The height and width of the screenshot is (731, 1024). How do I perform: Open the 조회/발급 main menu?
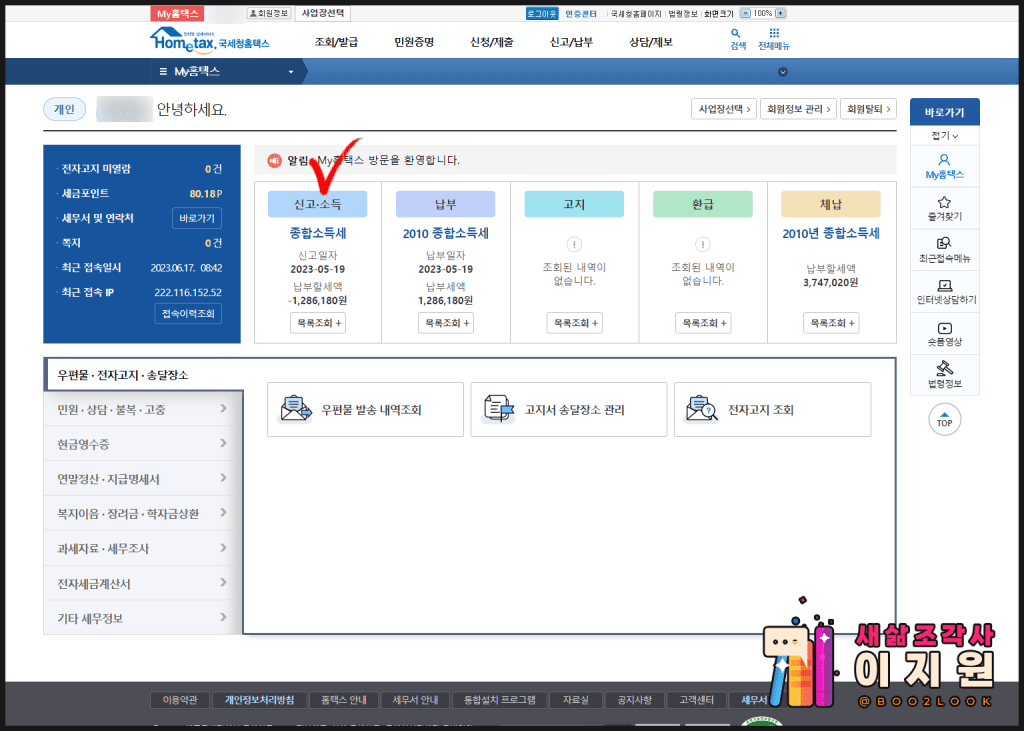coord(336,42)
